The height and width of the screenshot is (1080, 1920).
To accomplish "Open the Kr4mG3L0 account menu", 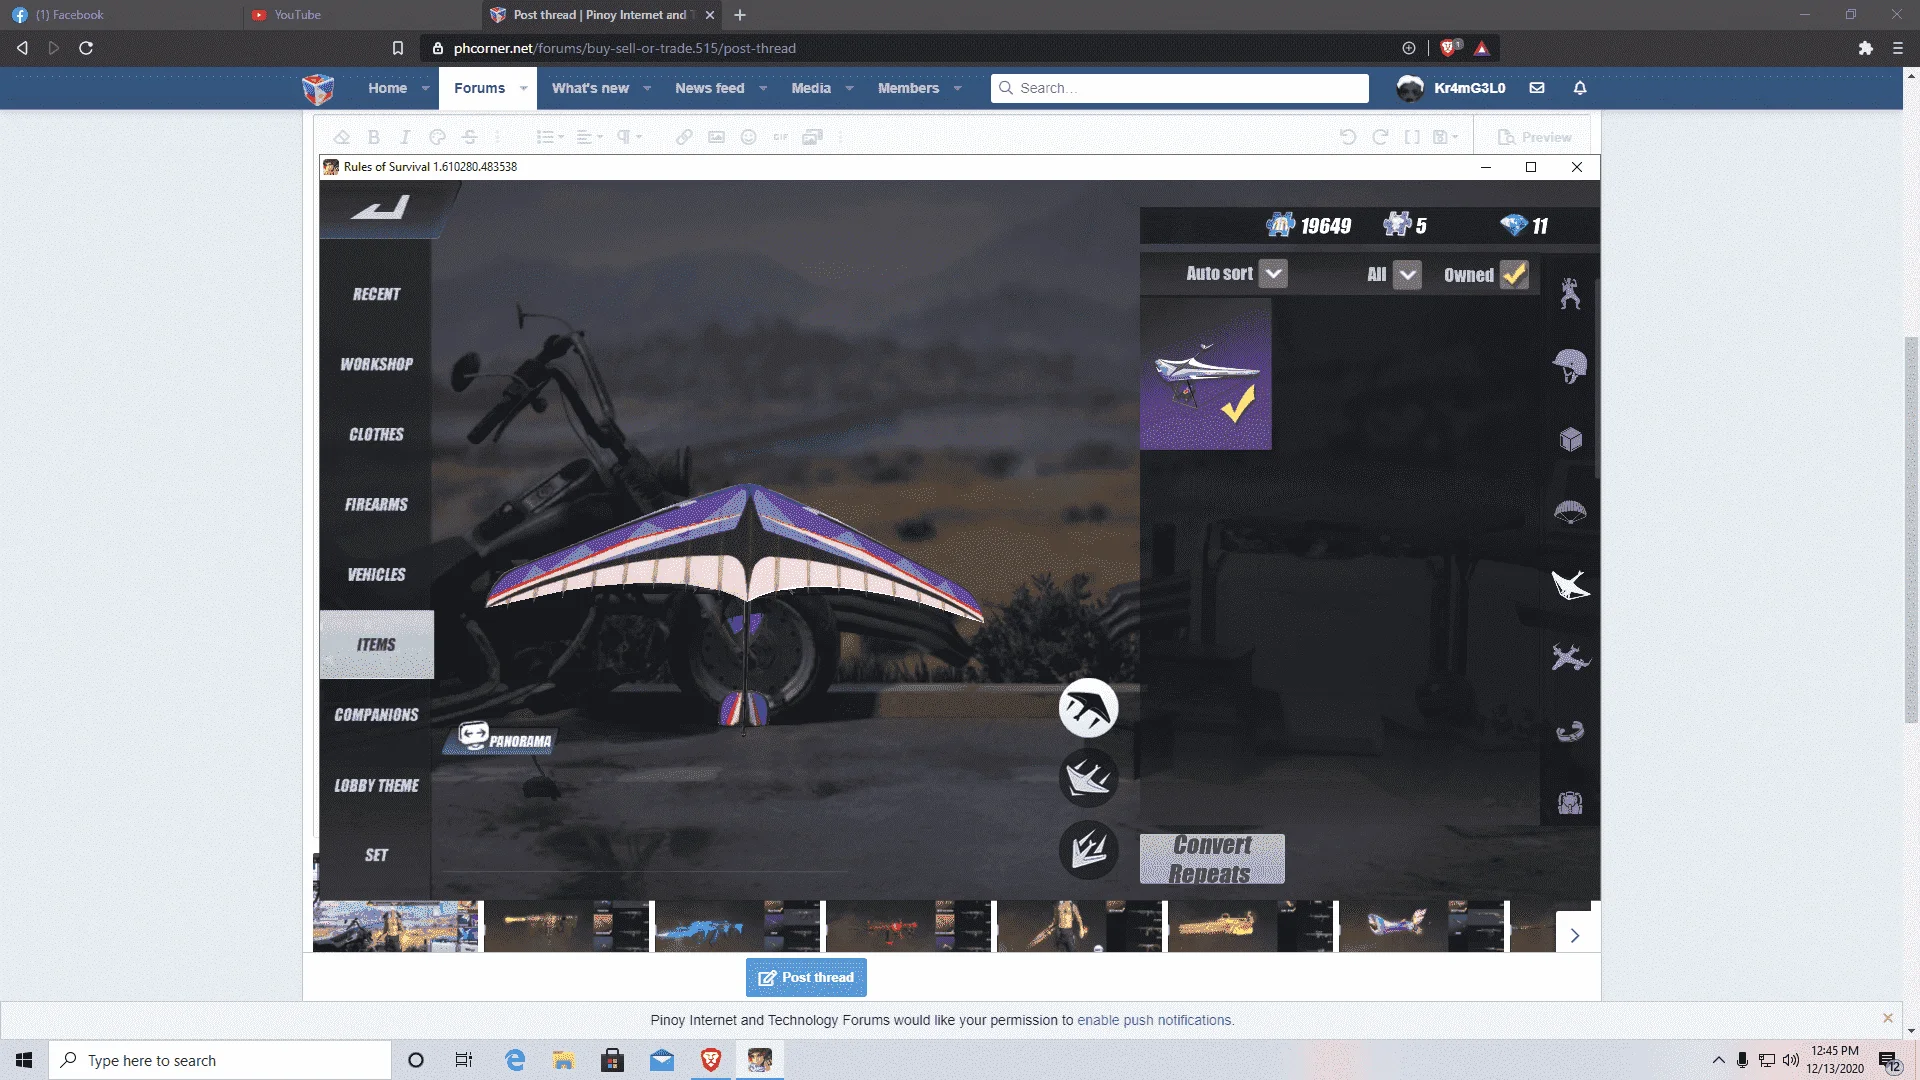I will click(1451, 88).
